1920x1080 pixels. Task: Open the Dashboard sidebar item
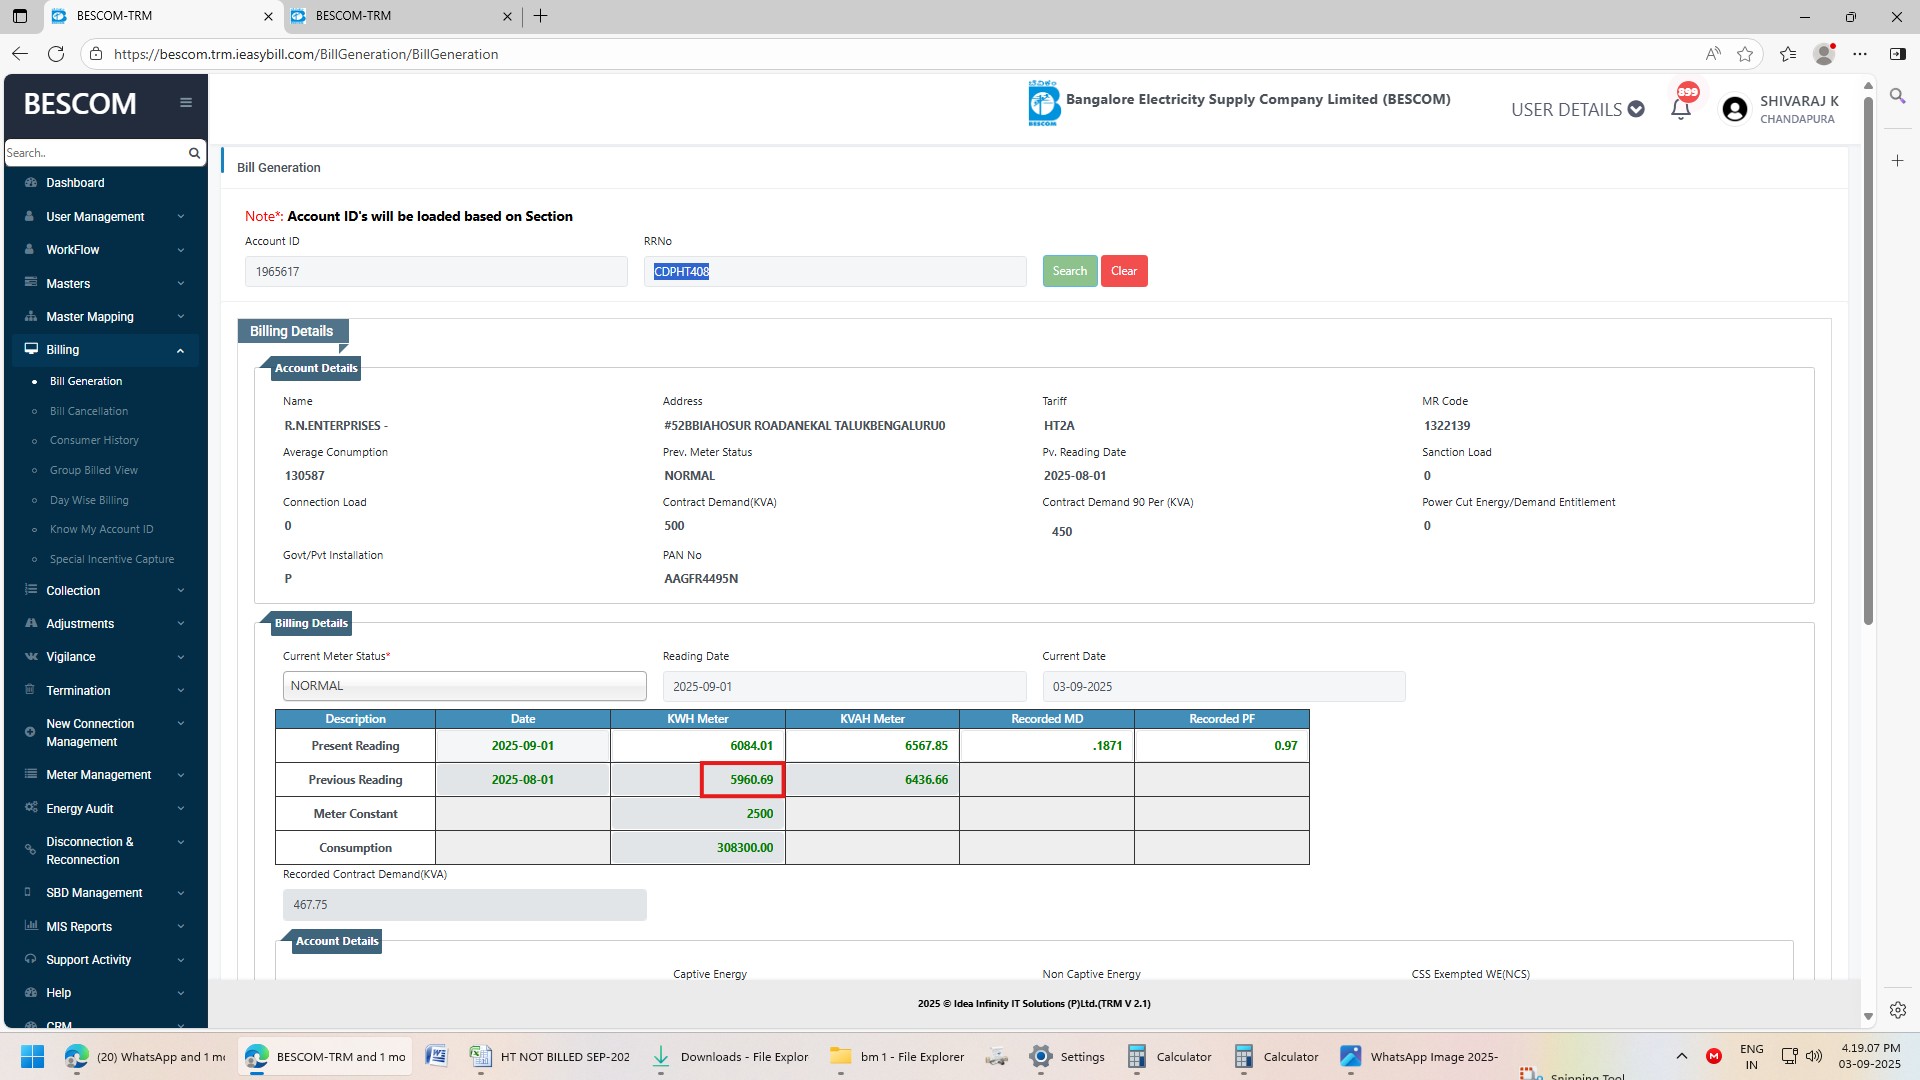pos(75,183)
